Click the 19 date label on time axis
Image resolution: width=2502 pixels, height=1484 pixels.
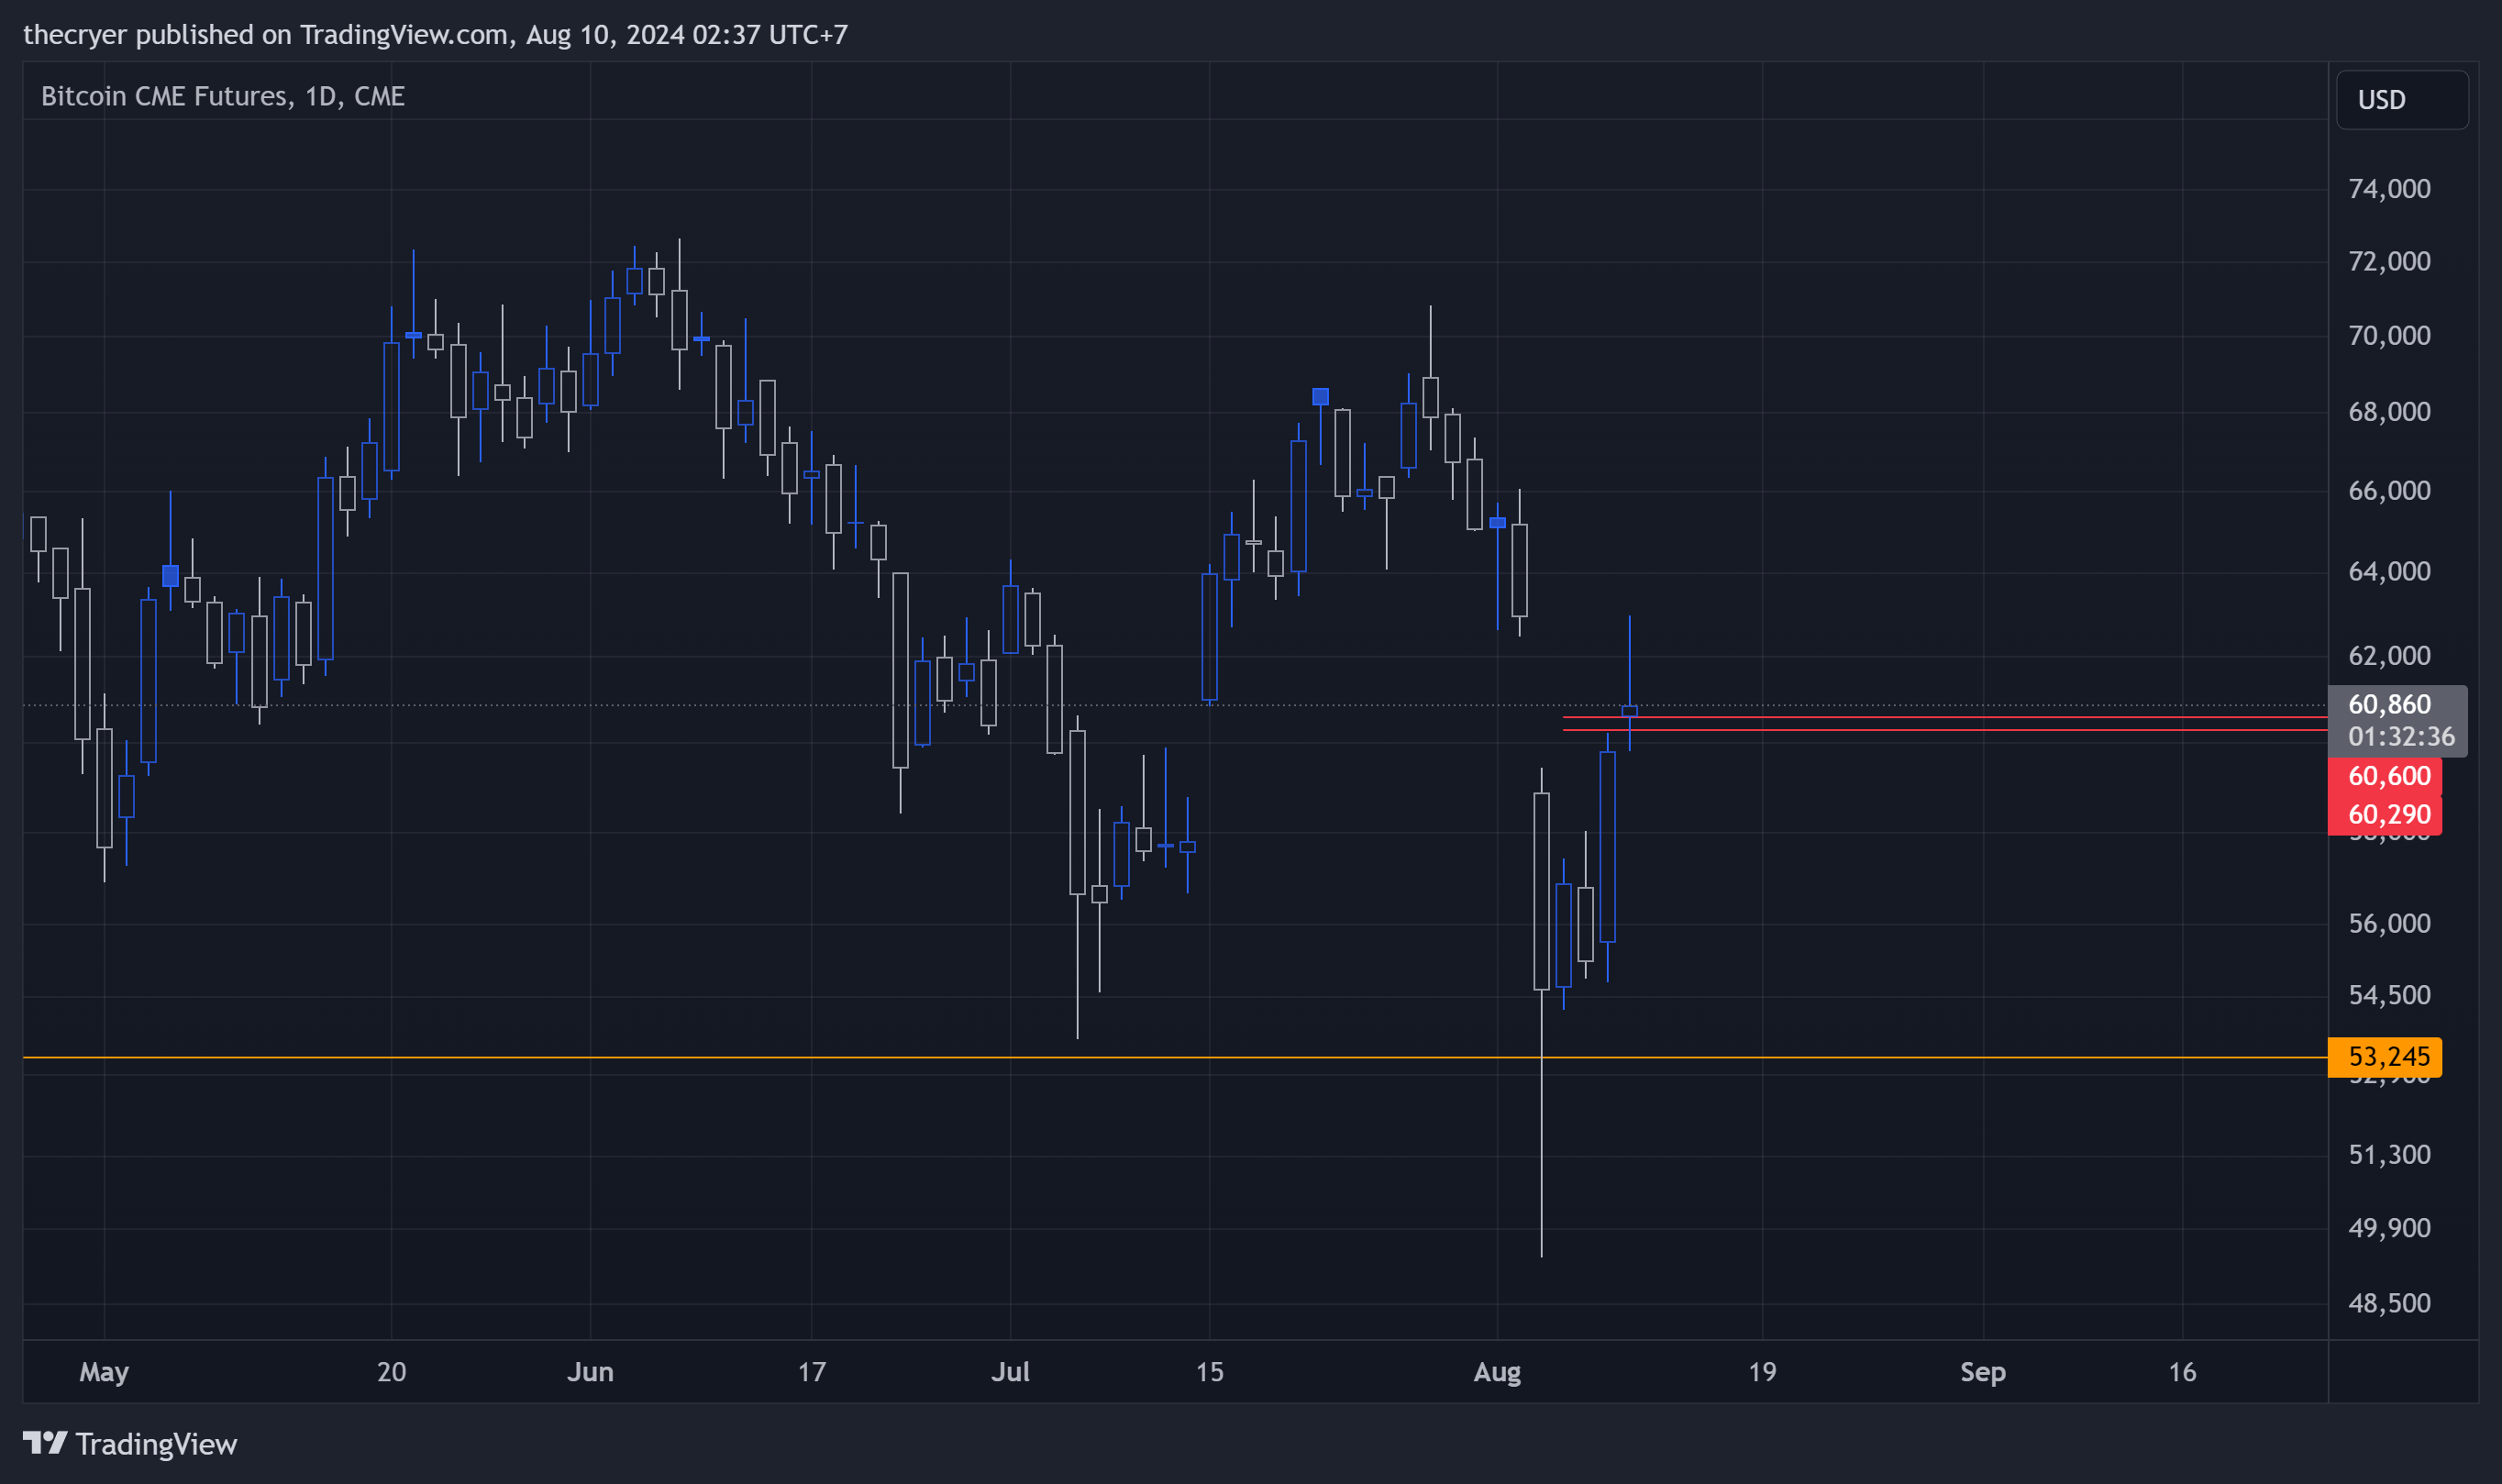1762,1372
